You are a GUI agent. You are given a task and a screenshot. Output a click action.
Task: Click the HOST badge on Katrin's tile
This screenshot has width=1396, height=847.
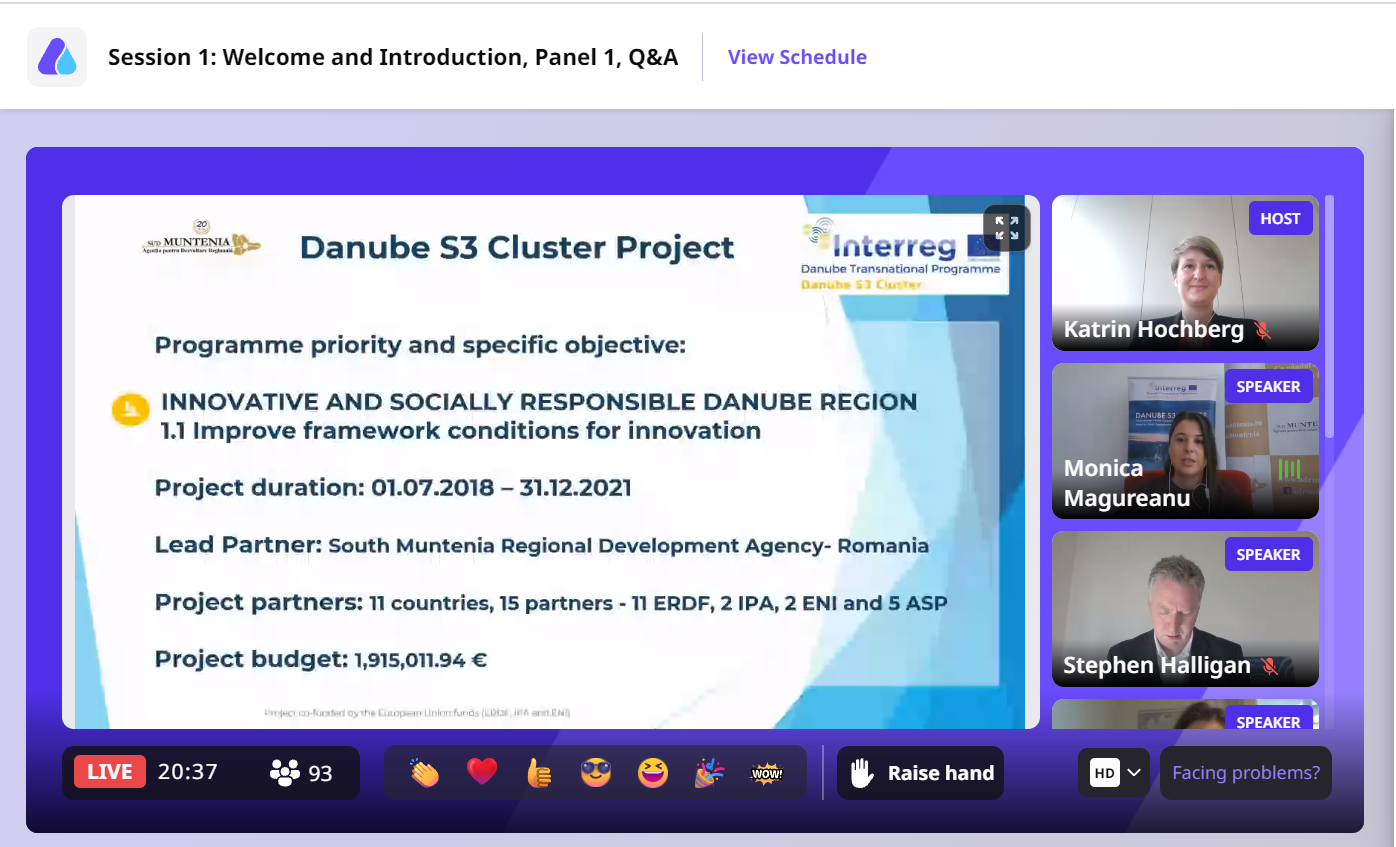click(1280, 218)
